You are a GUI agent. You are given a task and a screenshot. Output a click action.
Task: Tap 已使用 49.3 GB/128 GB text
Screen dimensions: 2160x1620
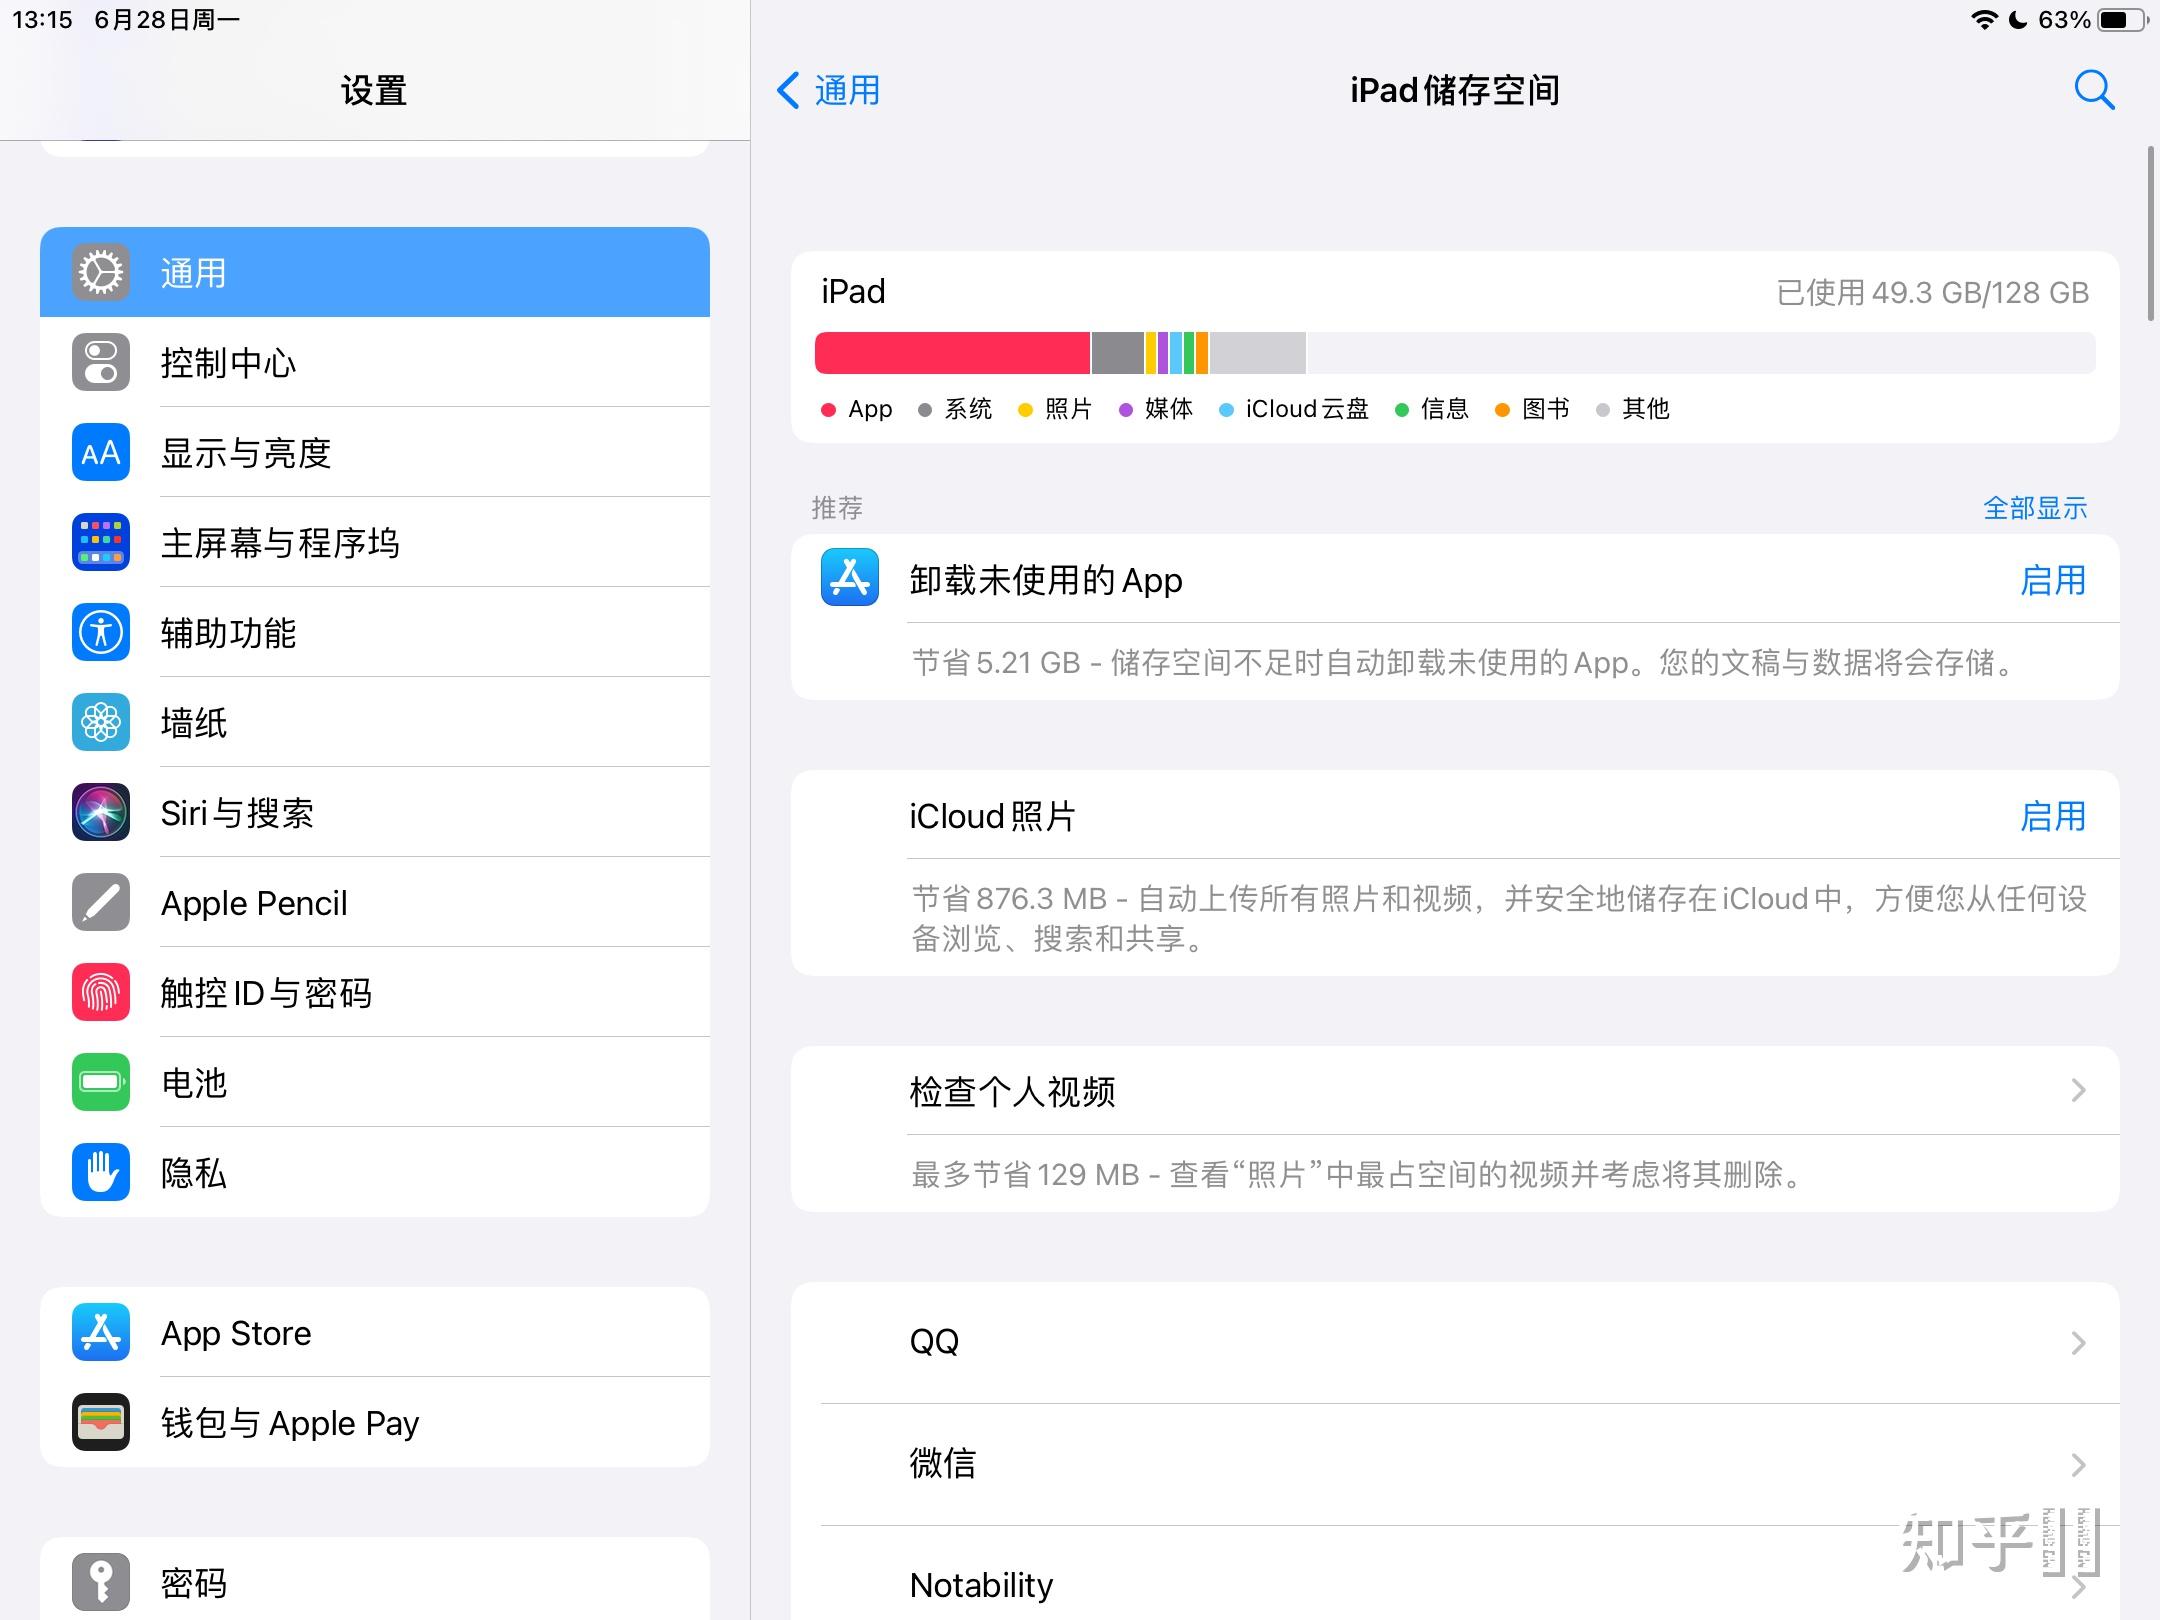[1932, 293]
